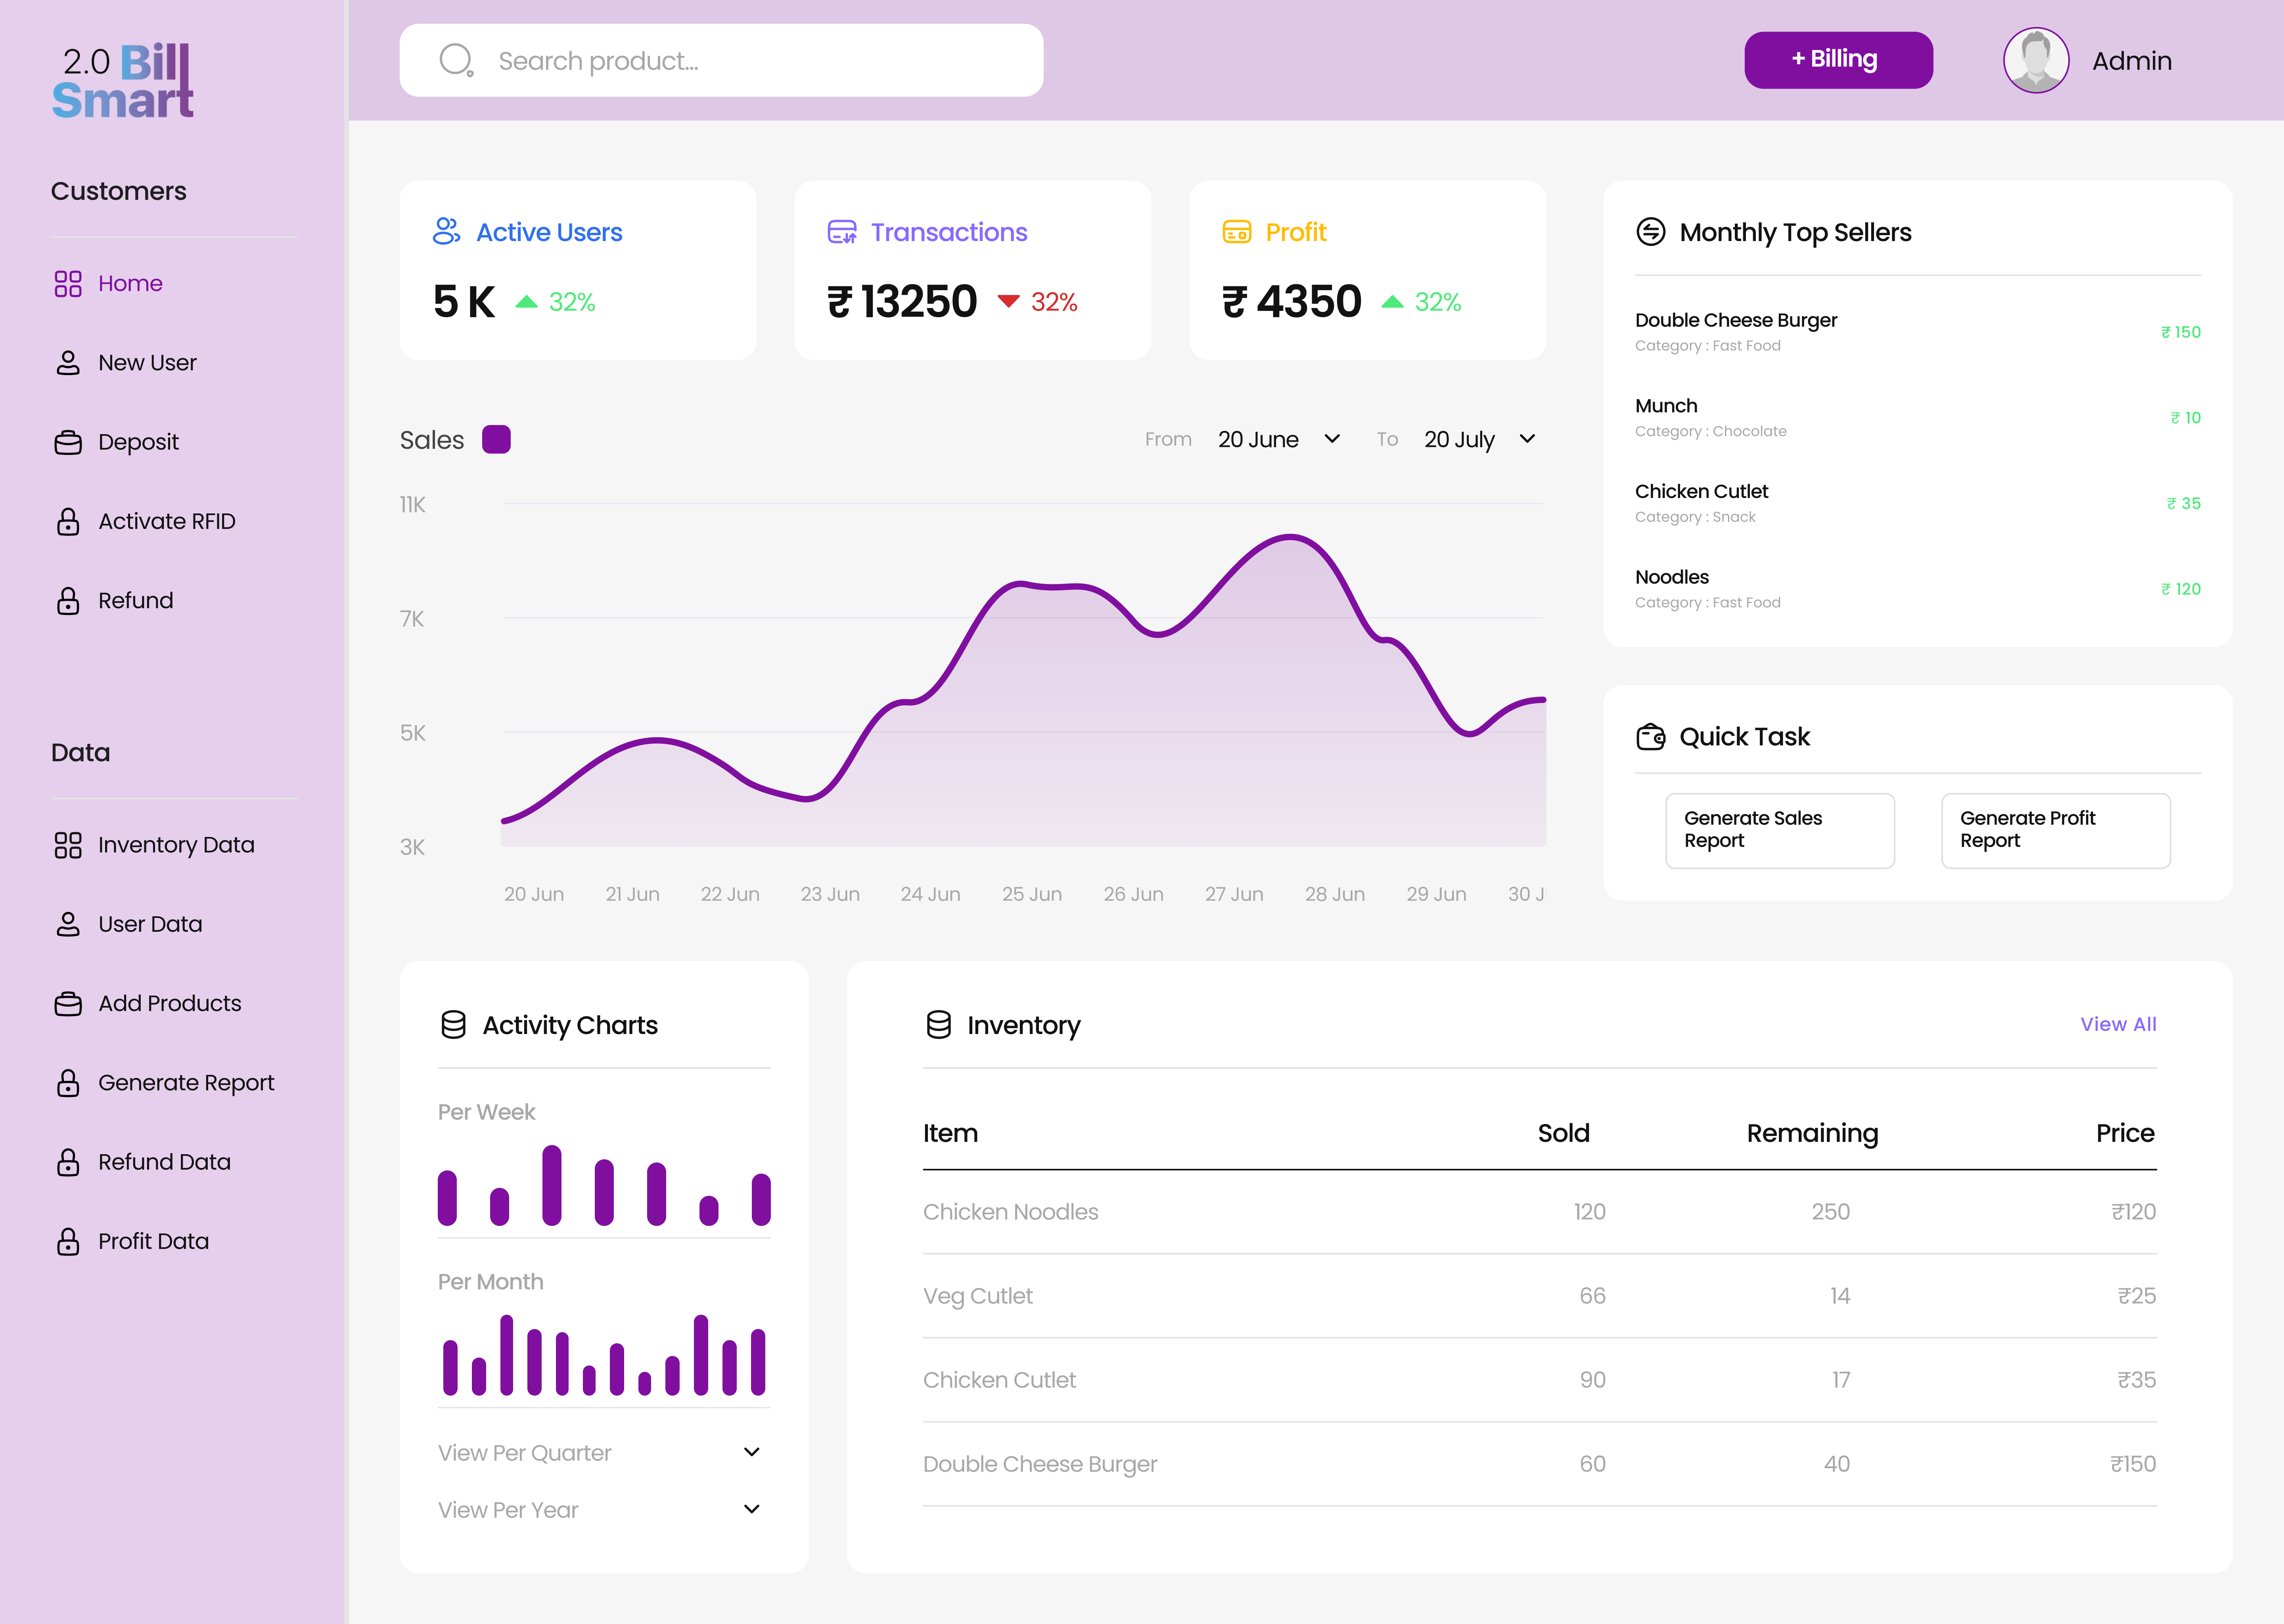Click the Active Users people icon
This screenshot has height=1624, width=2284.
446,231
